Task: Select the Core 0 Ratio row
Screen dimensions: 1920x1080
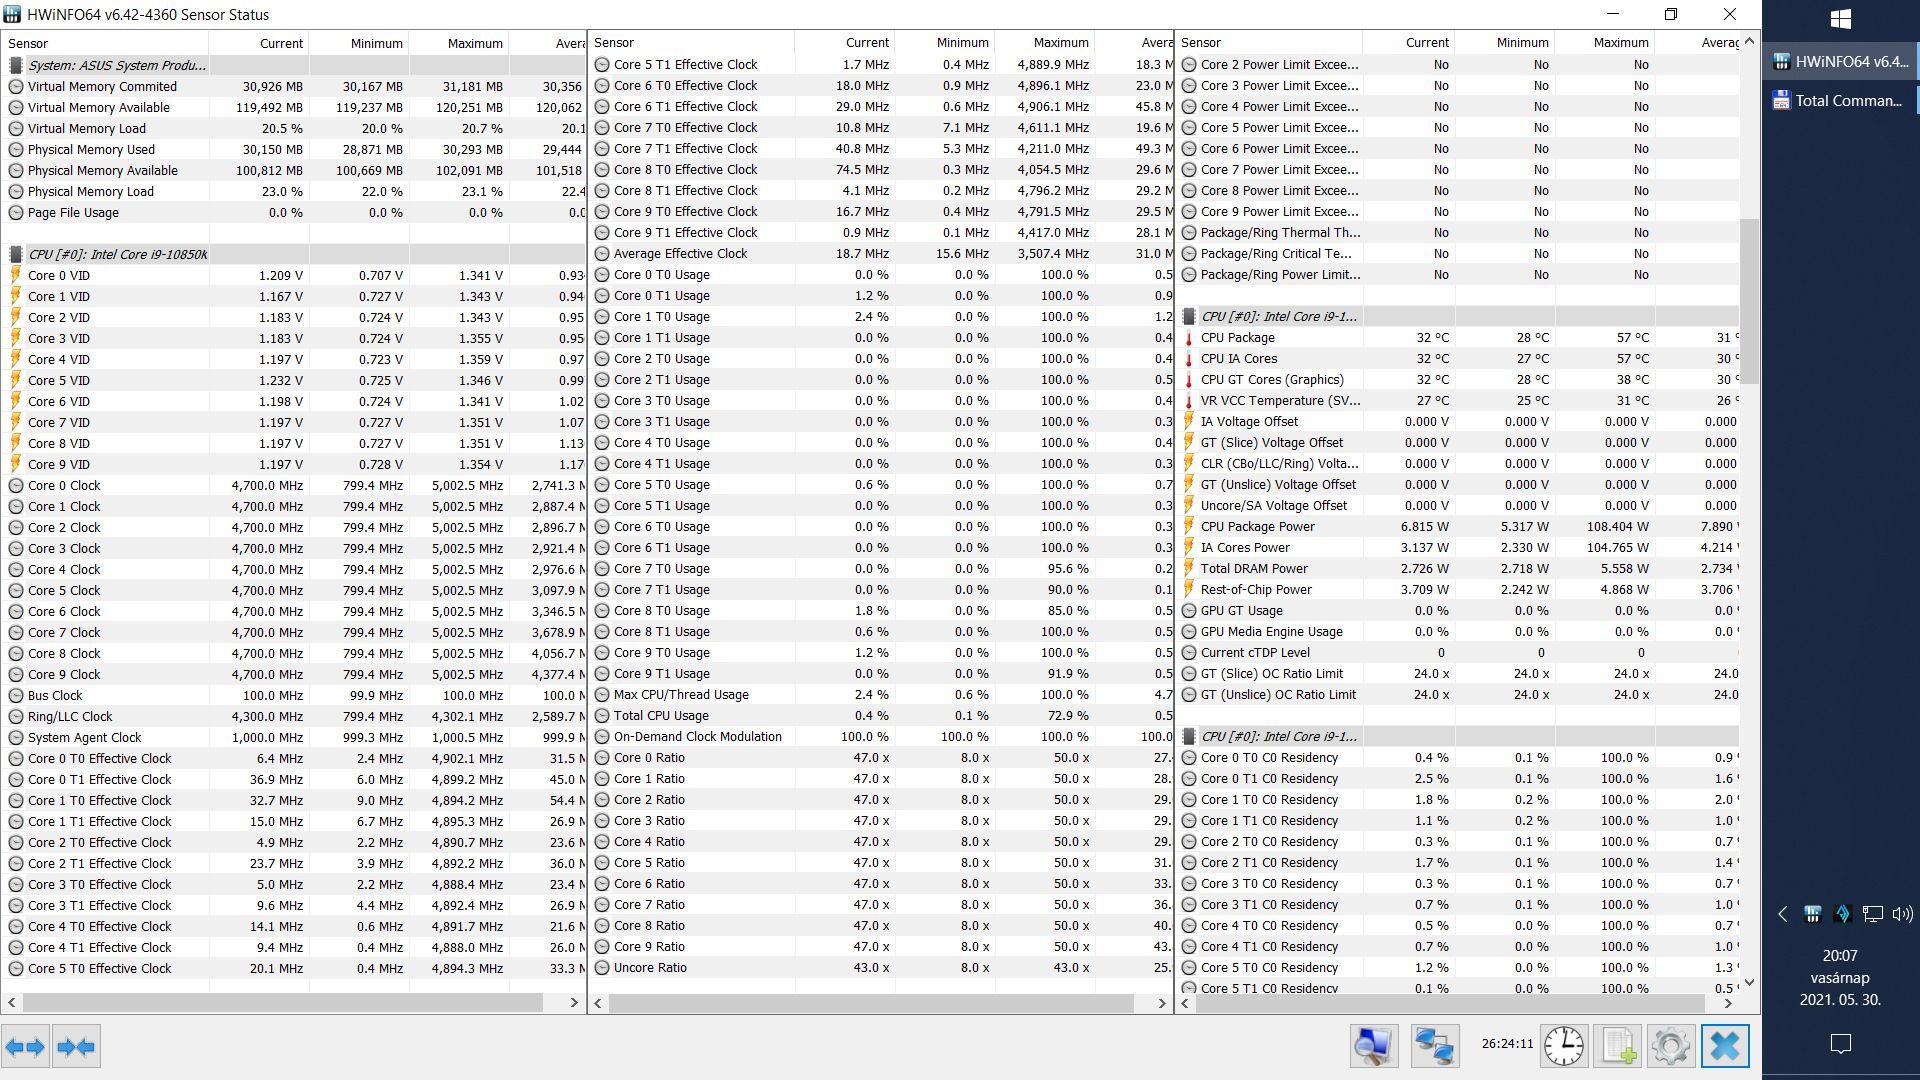Action: click(x=881, y=758)
